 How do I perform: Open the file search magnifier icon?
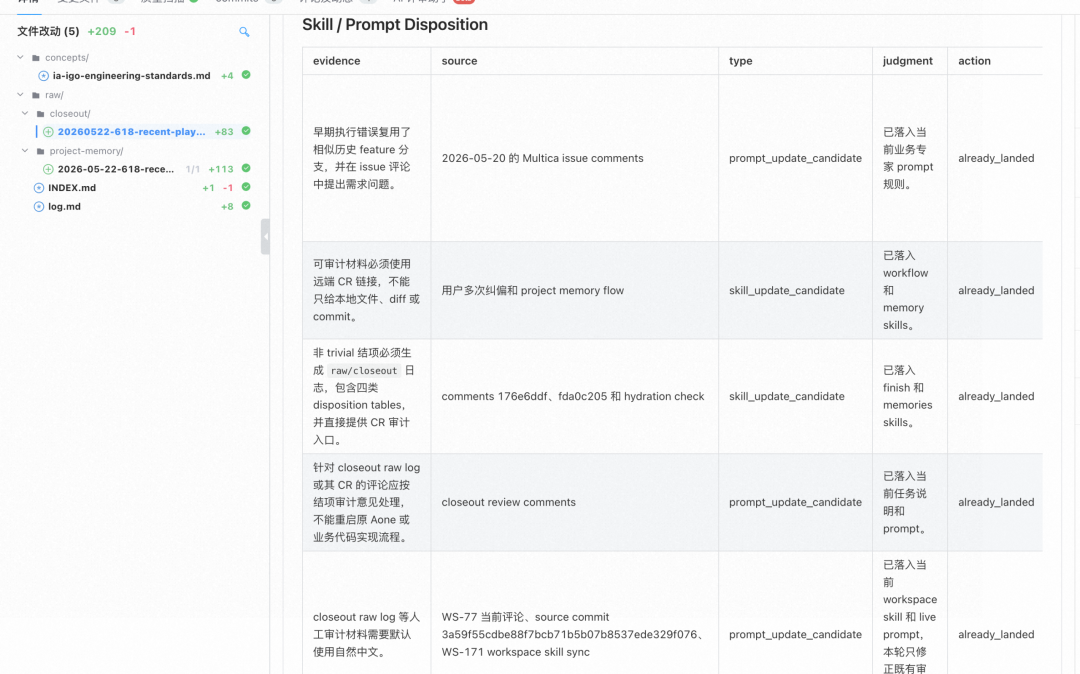click(x=244, y=32)
